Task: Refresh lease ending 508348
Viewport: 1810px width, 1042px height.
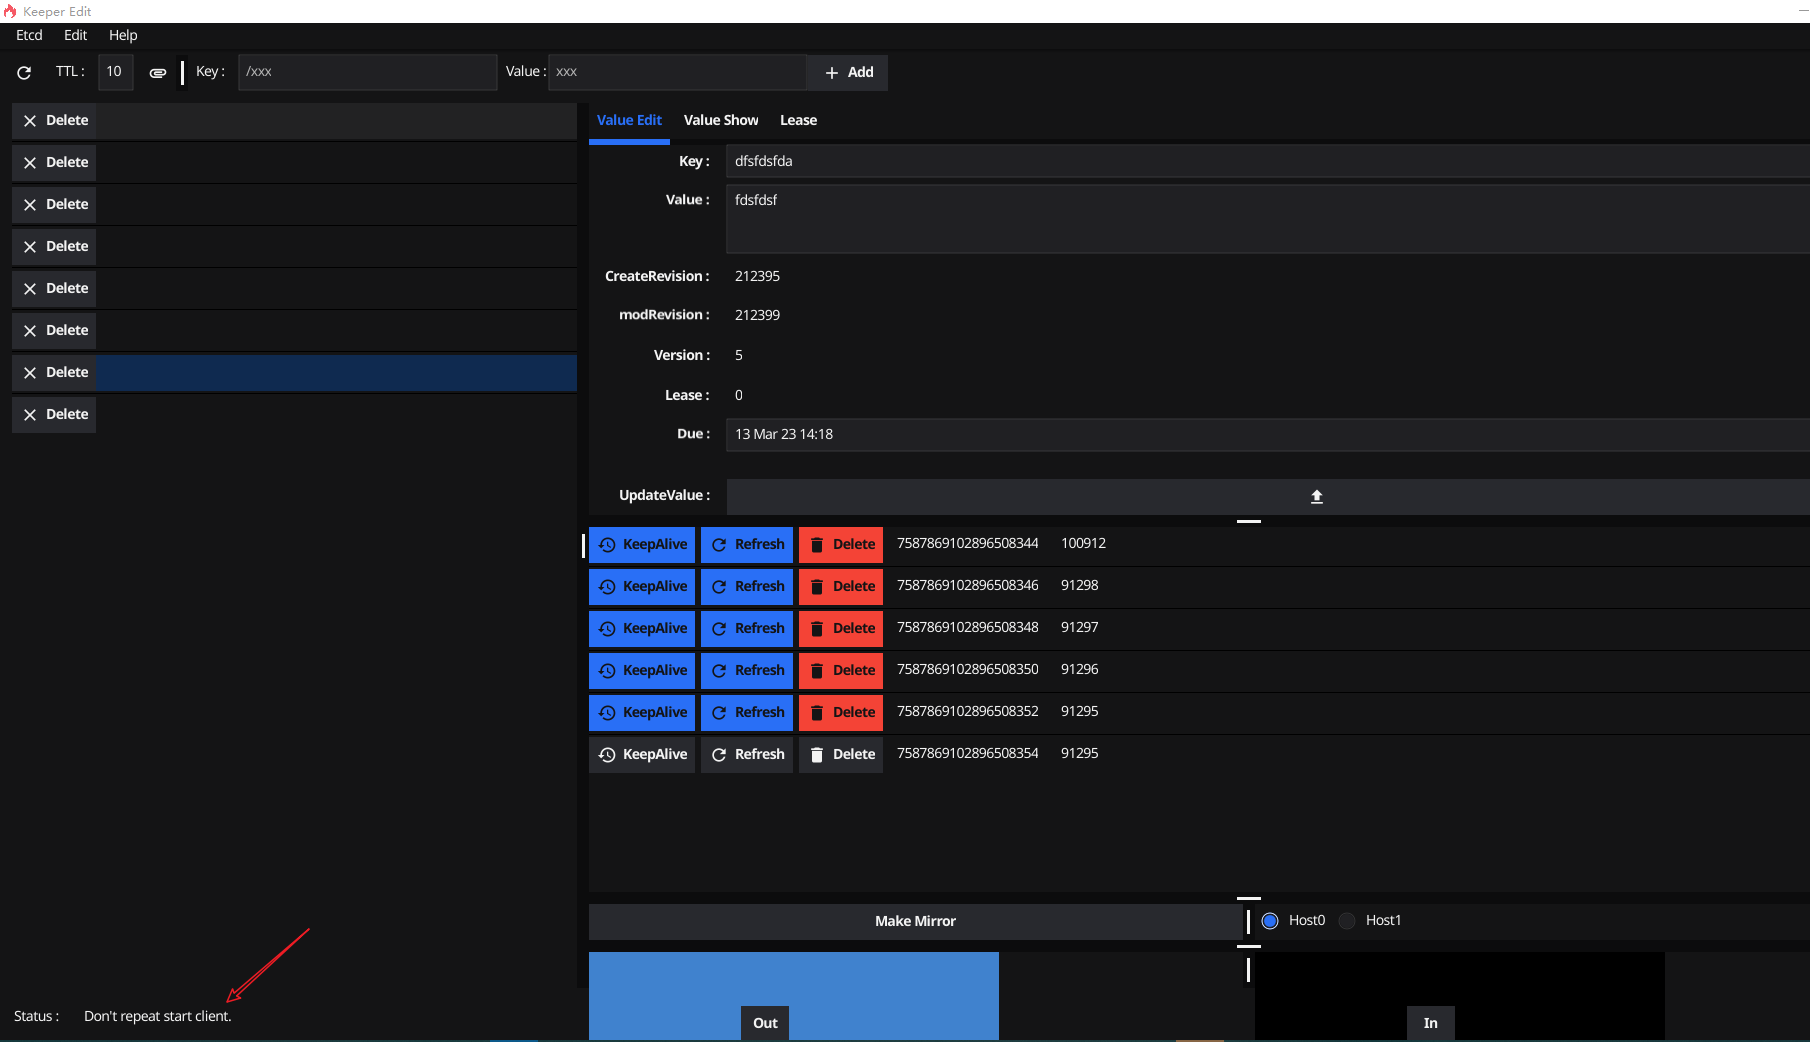Action: [747, 629]
